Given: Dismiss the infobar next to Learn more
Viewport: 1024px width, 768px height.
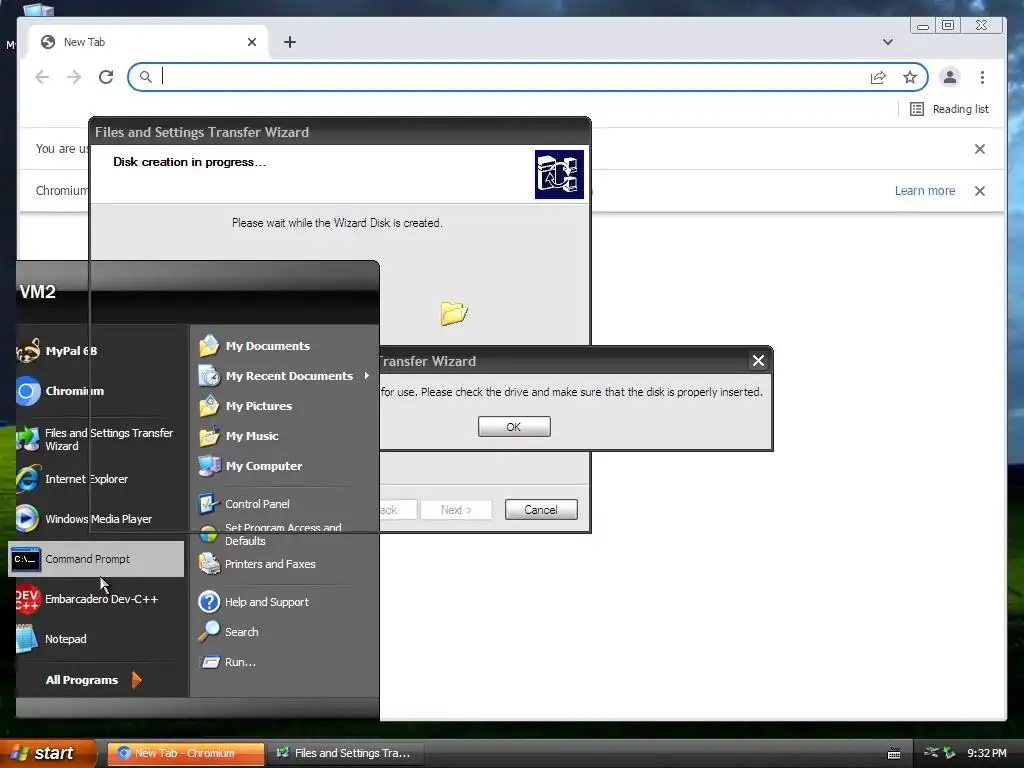Looking at the screenshot, I should pyautogui.click(x=980, y=191).
